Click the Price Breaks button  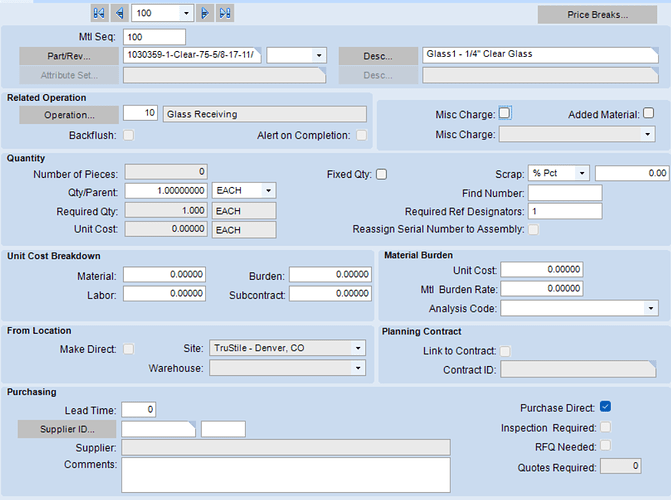coord(597,15)
